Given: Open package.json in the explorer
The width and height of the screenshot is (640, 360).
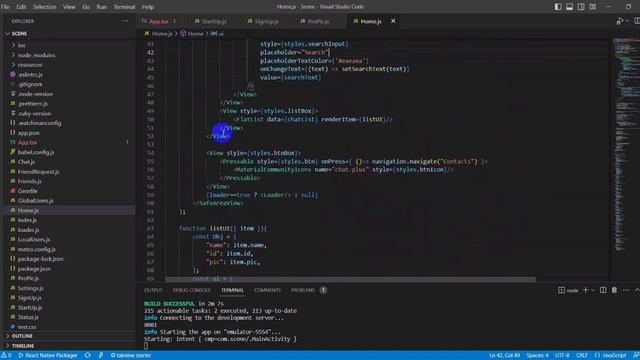Looking at the screenshot, I should [x=34, y=269].
